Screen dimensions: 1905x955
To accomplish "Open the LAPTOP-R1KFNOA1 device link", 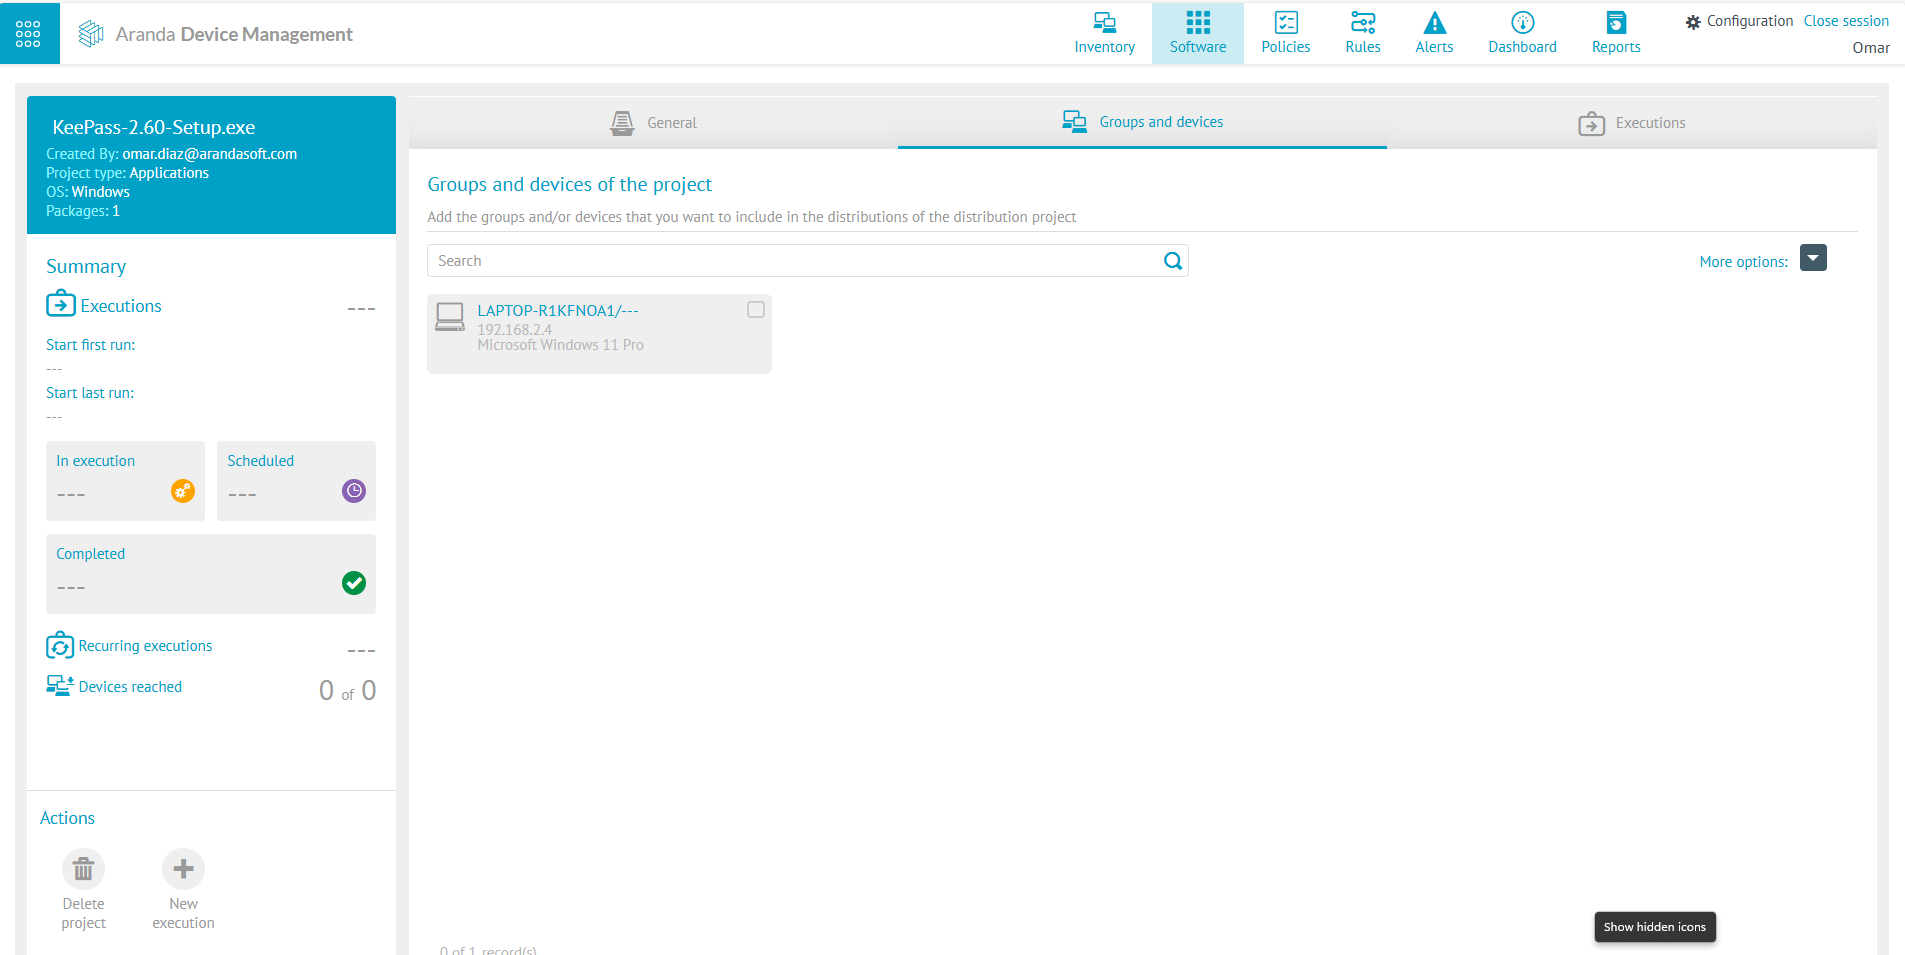I will click(557, 311).
